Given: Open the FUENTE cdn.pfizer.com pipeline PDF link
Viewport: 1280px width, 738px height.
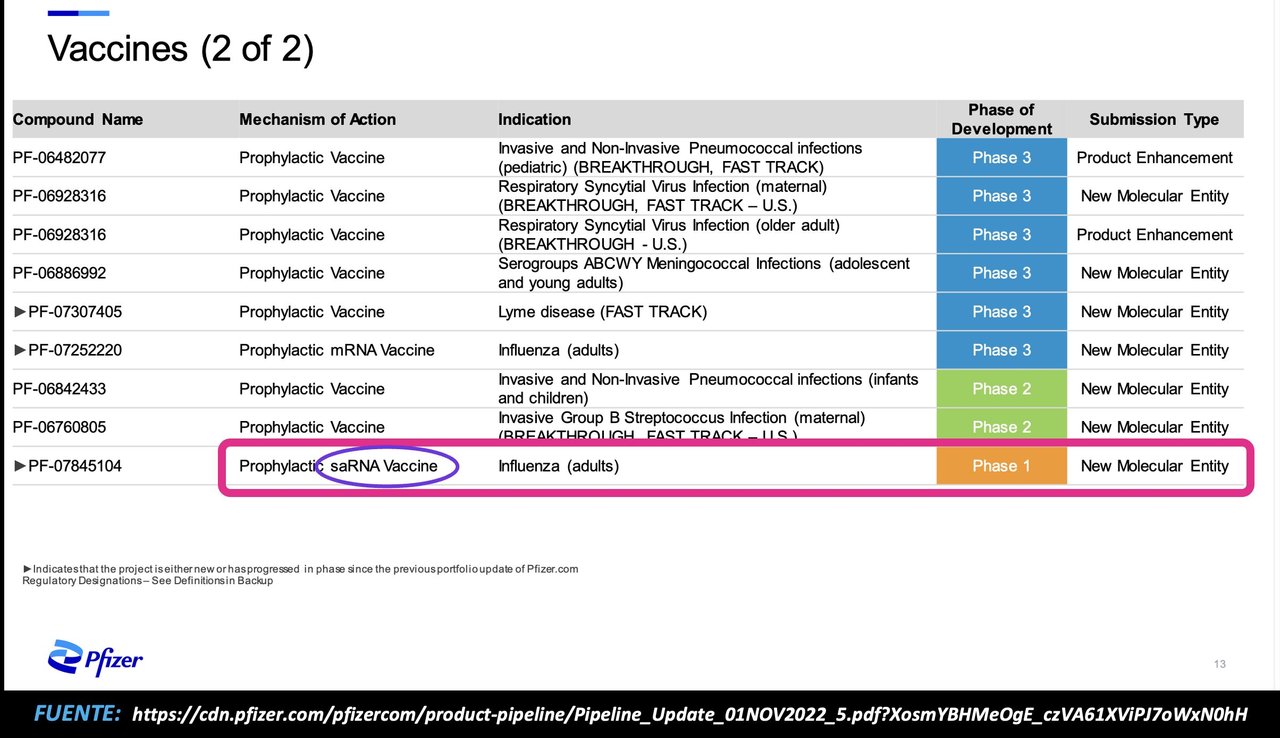Looking at the screenshot, I should pos(690,714).
